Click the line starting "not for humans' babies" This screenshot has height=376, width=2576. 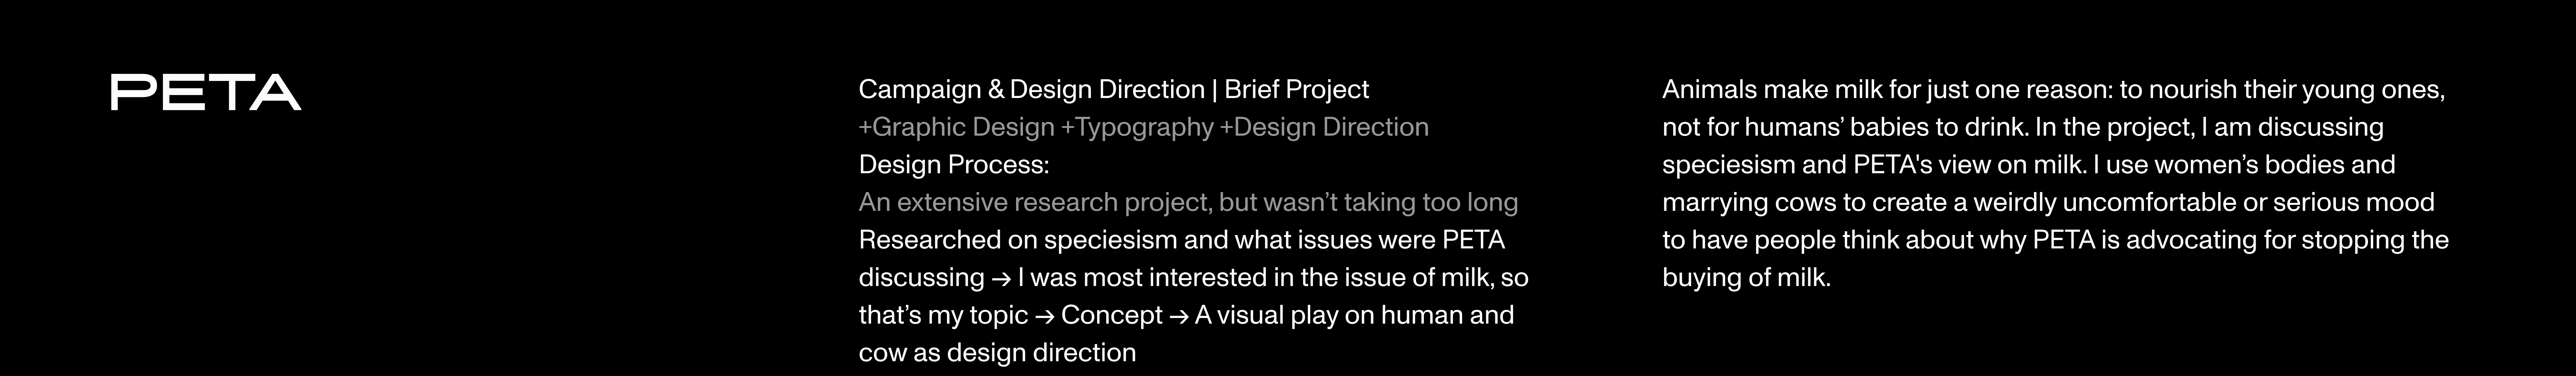click(2022, 127)
